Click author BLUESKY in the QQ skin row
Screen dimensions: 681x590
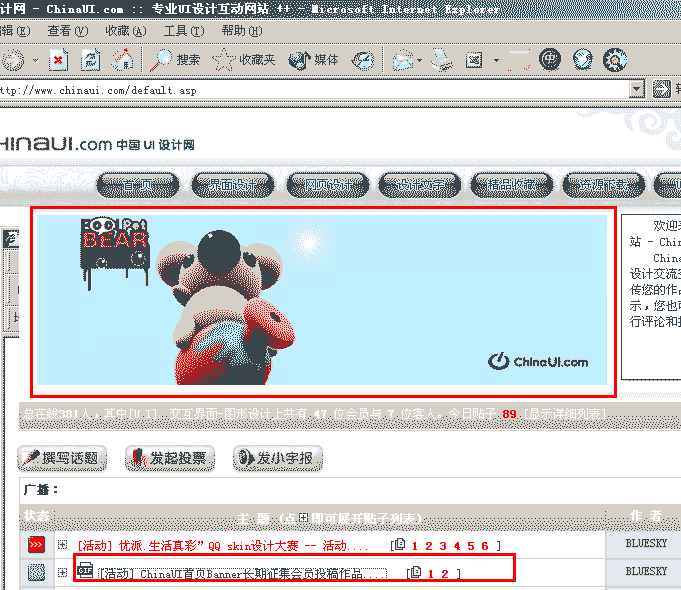pos(646,544)
